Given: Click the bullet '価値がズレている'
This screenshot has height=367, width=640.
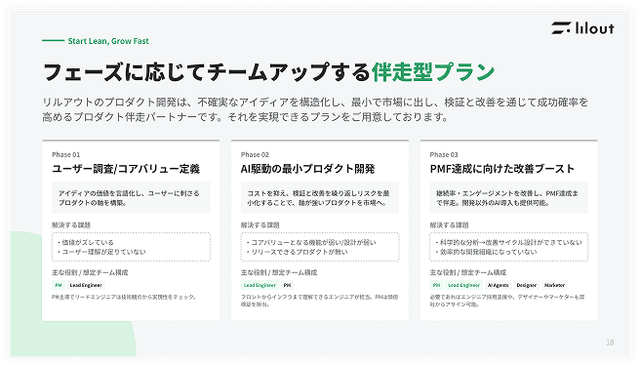Looking at the screenshot, I should [x=86, y=242].
